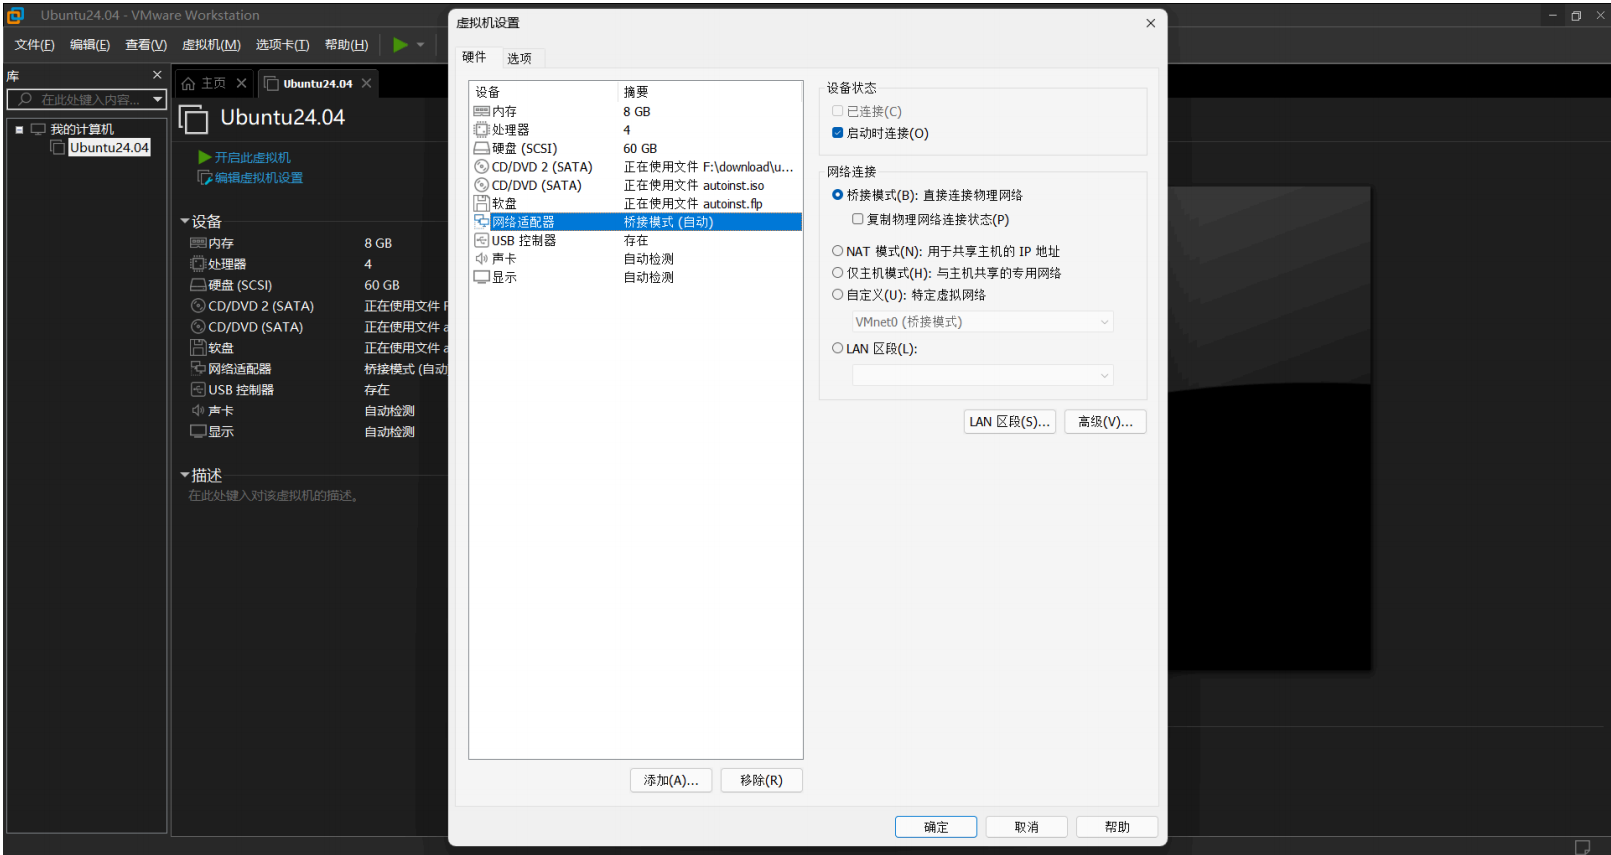Click the green power-on play toolbar icon

click(400, 45)
